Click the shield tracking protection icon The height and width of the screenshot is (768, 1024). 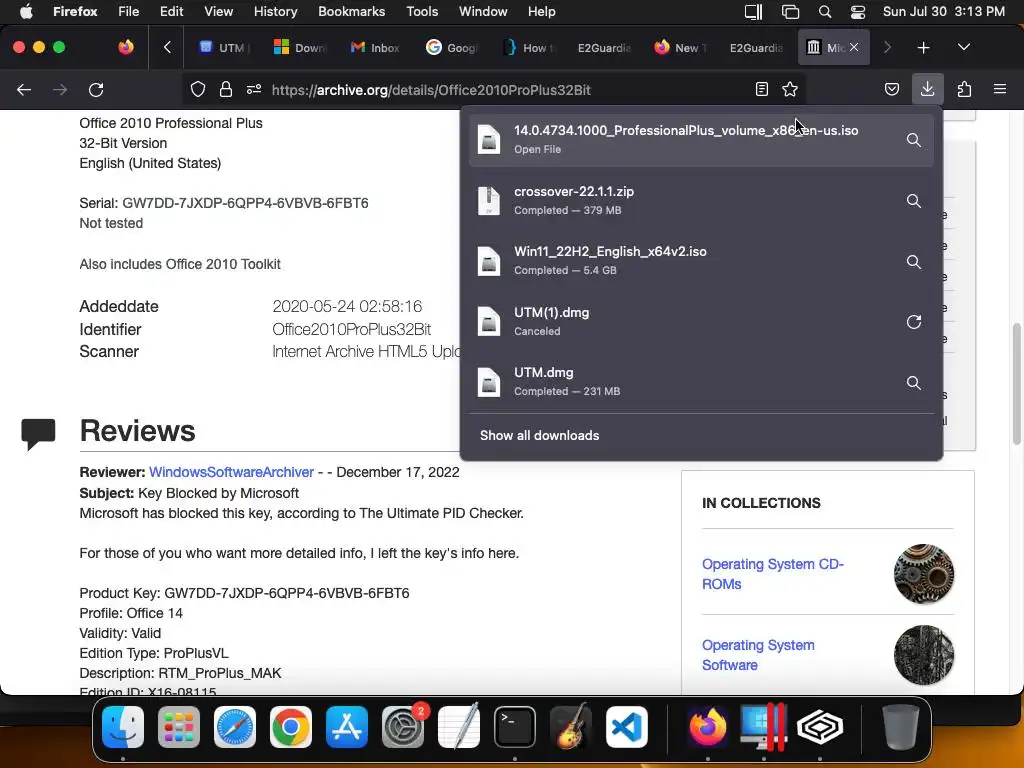198,89
